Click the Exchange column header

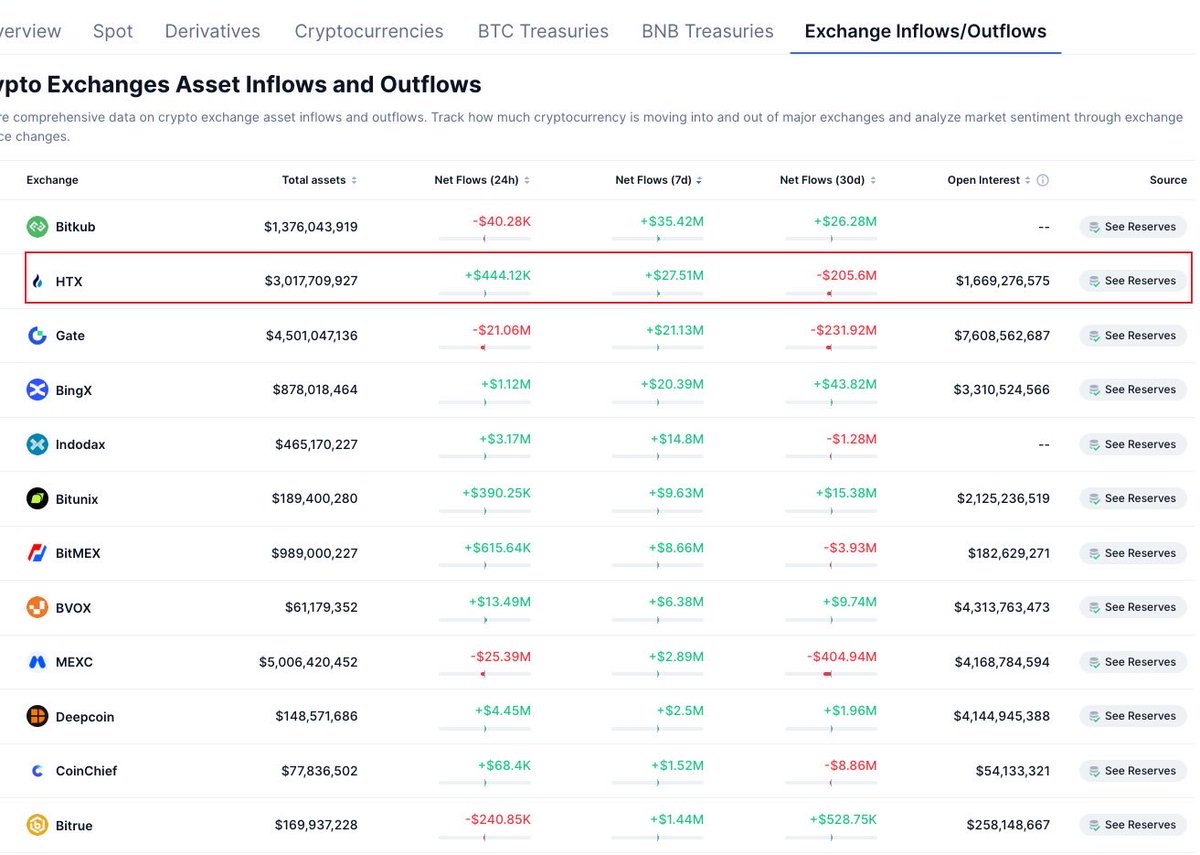52,181
